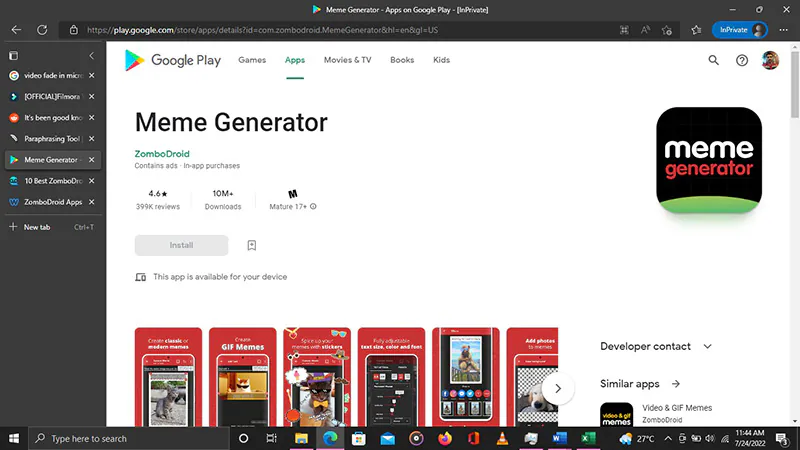The width and height of the screenshot is (800, 450).
Task: Open the browser Settings and more menu
Action: pos(784,30)
